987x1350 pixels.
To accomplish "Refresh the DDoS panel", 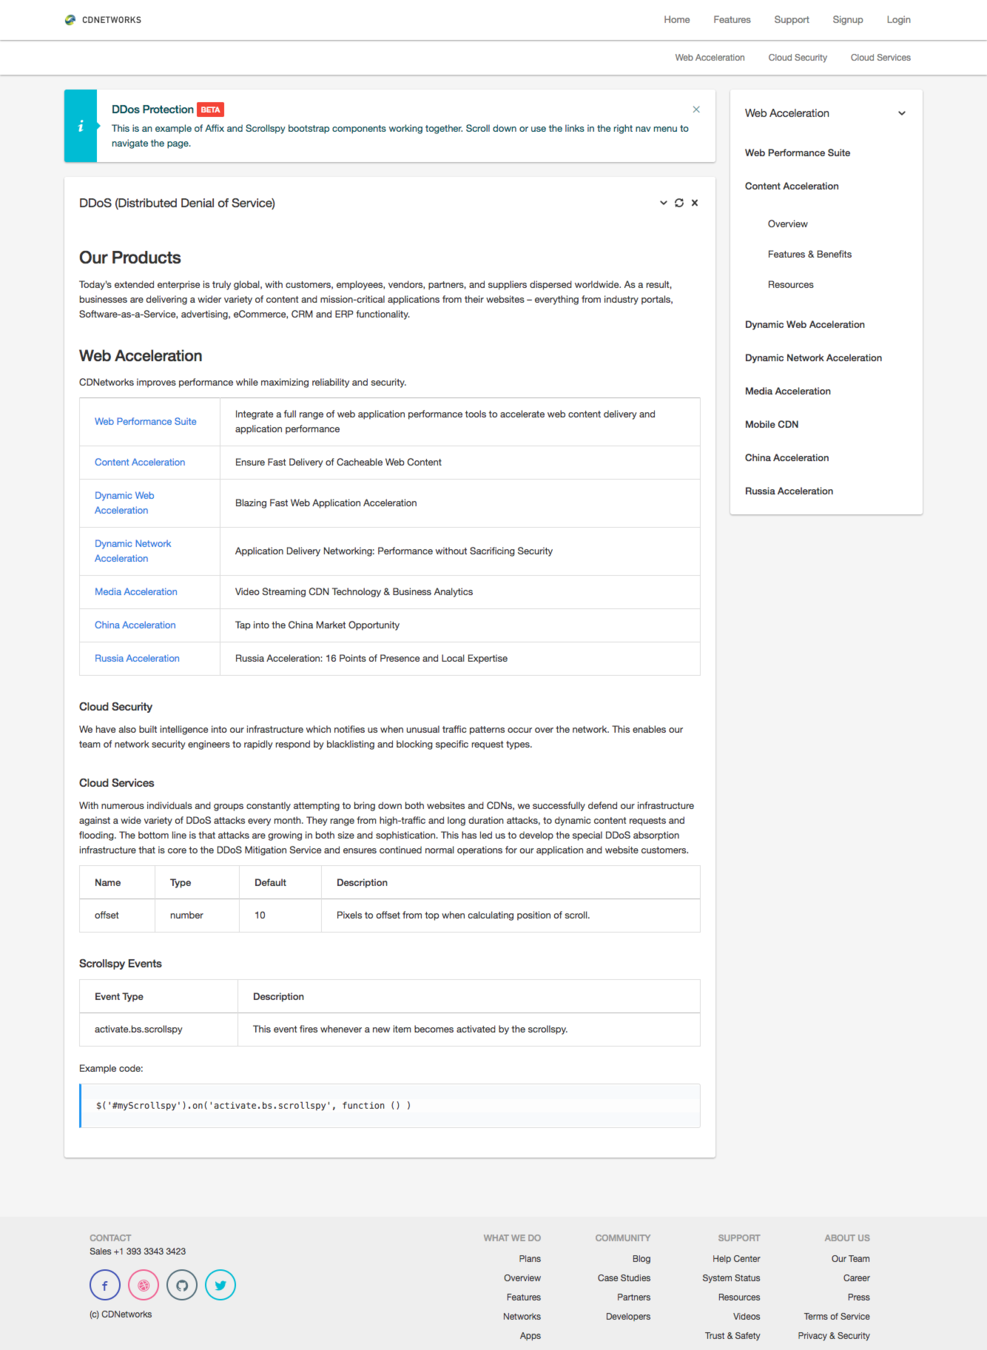I will pos(679,203).
